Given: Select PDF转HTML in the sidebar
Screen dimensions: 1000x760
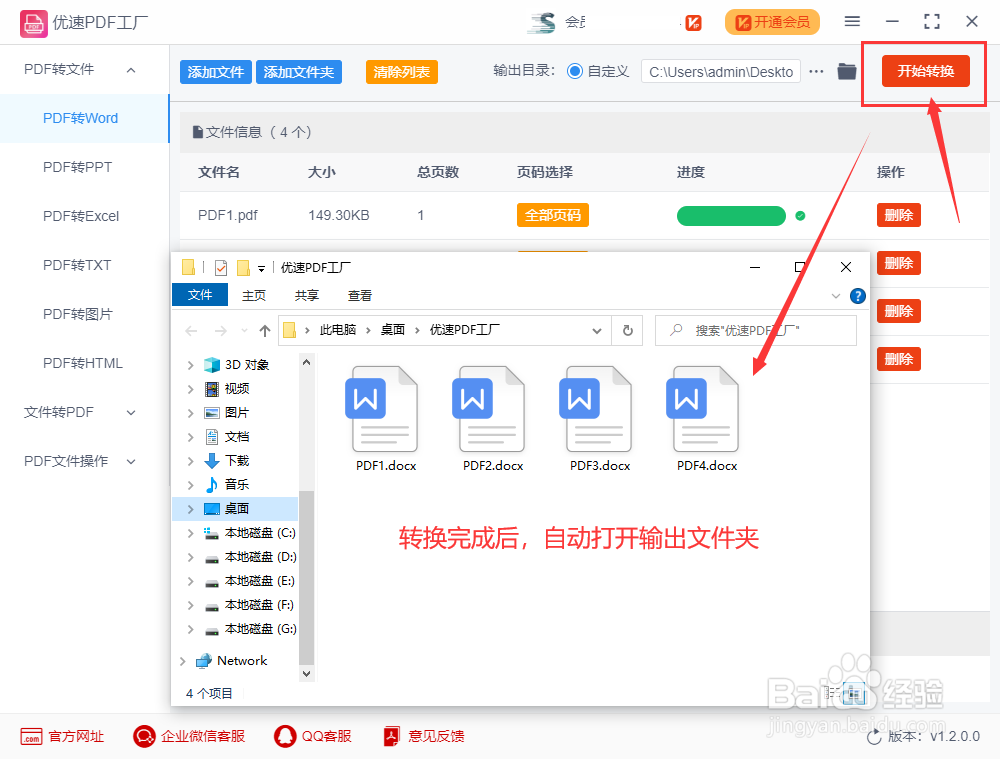Looking at the screenshot, I should coord(82,363).
